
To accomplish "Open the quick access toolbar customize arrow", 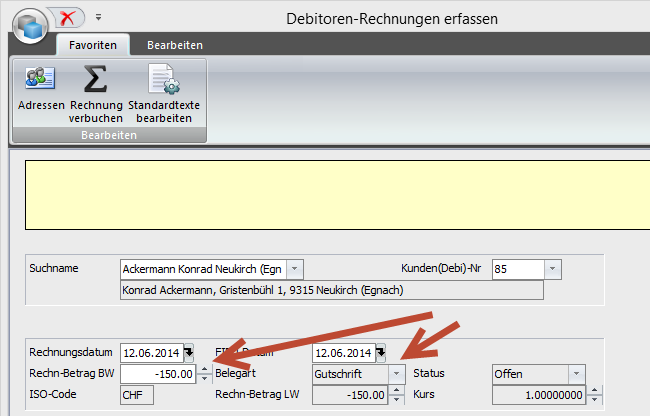I will [99, 18].
